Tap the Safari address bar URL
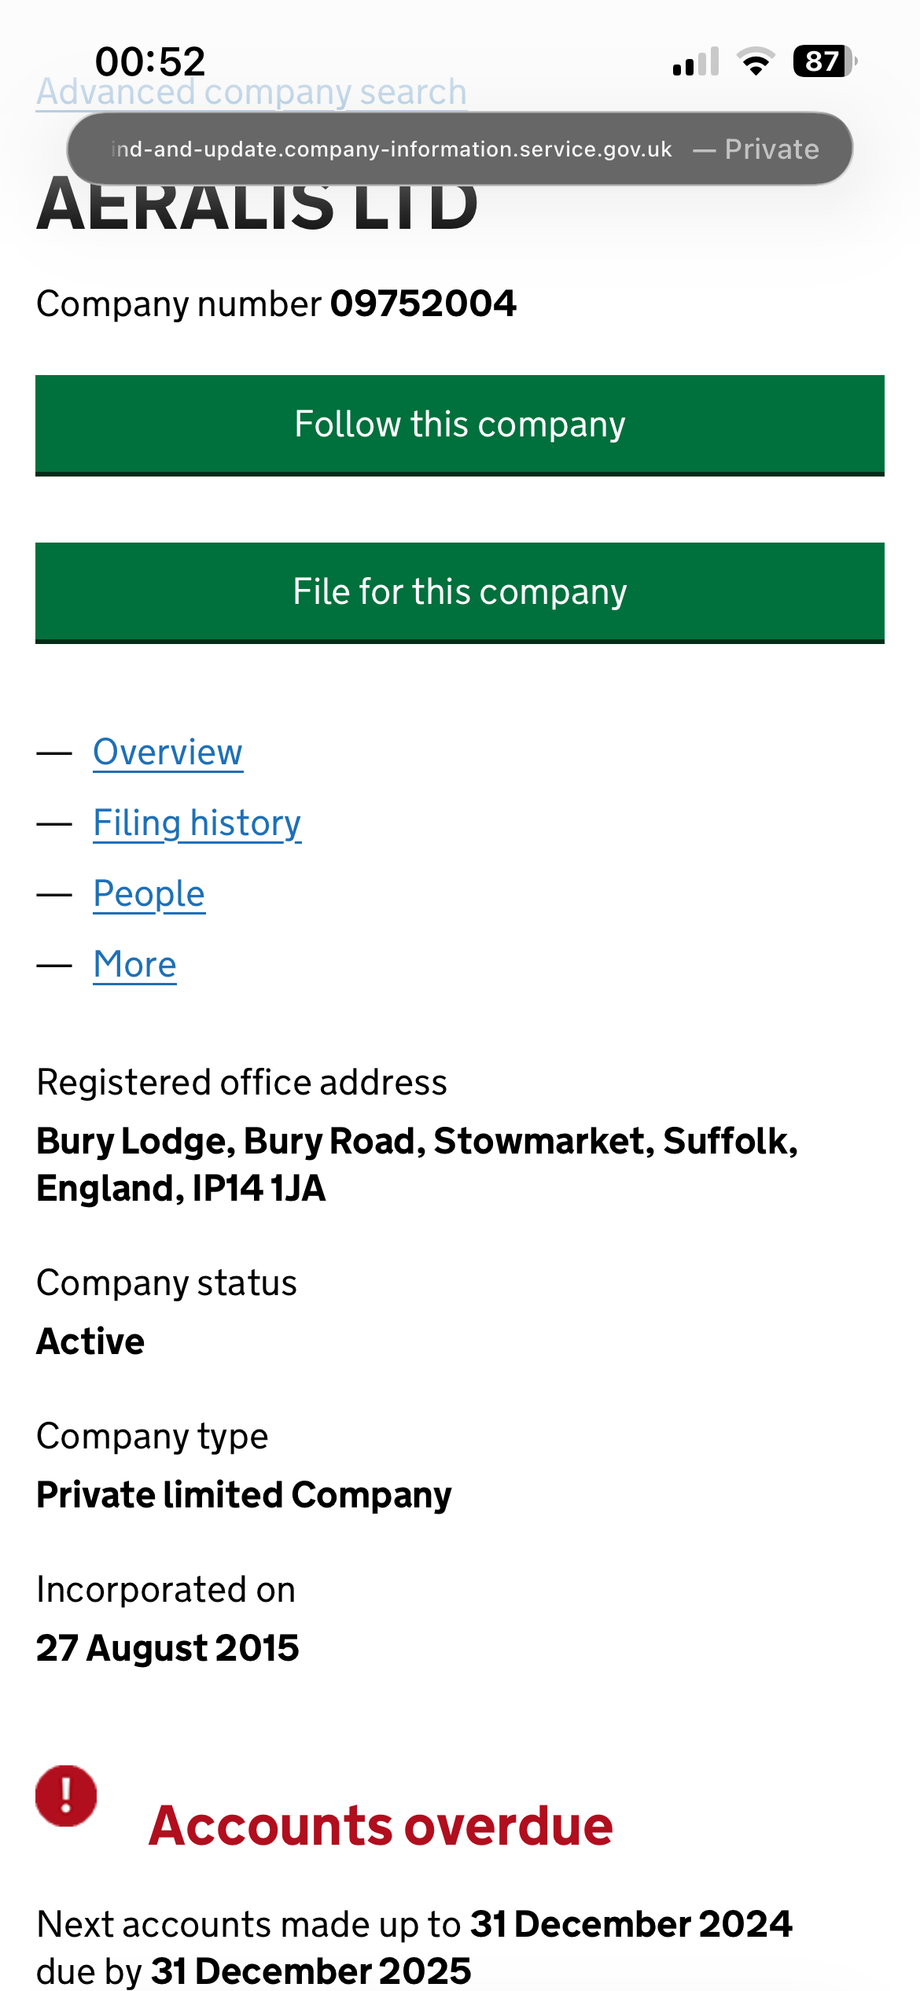Image resolution: width=920 pixels, height=1991 pixels. 392,149
